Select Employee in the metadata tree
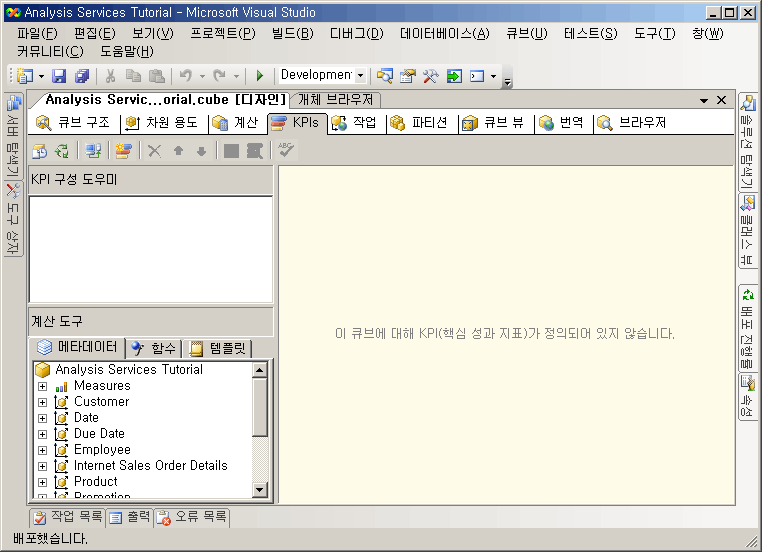762x552 pixels. [102, 450]
